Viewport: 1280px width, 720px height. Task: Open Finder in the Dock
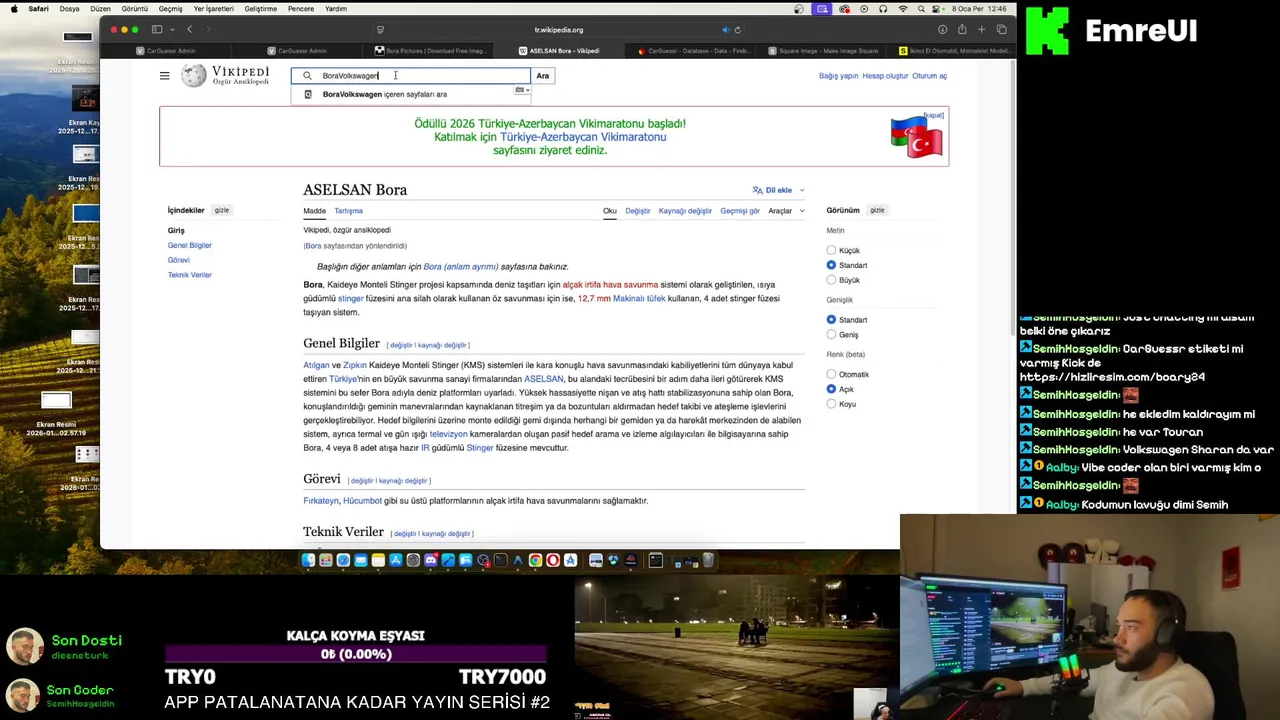click(308, 561)
